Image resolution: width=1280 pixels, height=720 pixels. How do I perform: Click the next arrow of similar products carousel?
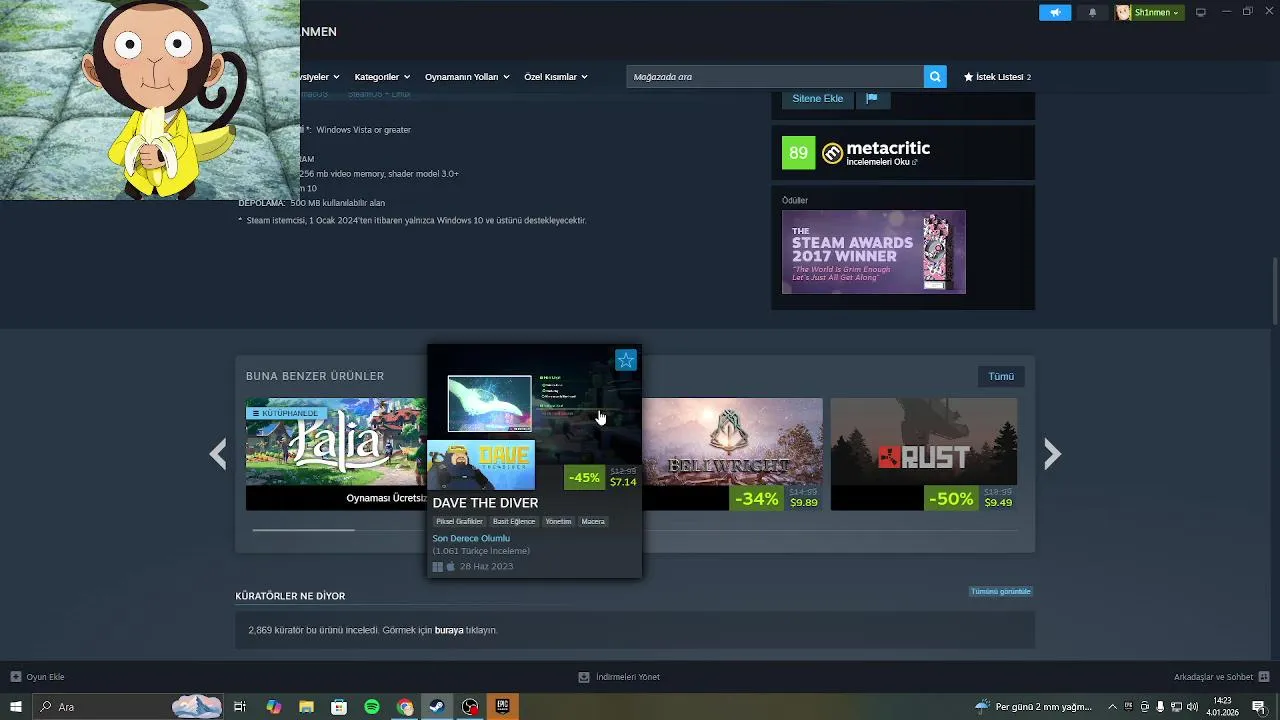1052,455
